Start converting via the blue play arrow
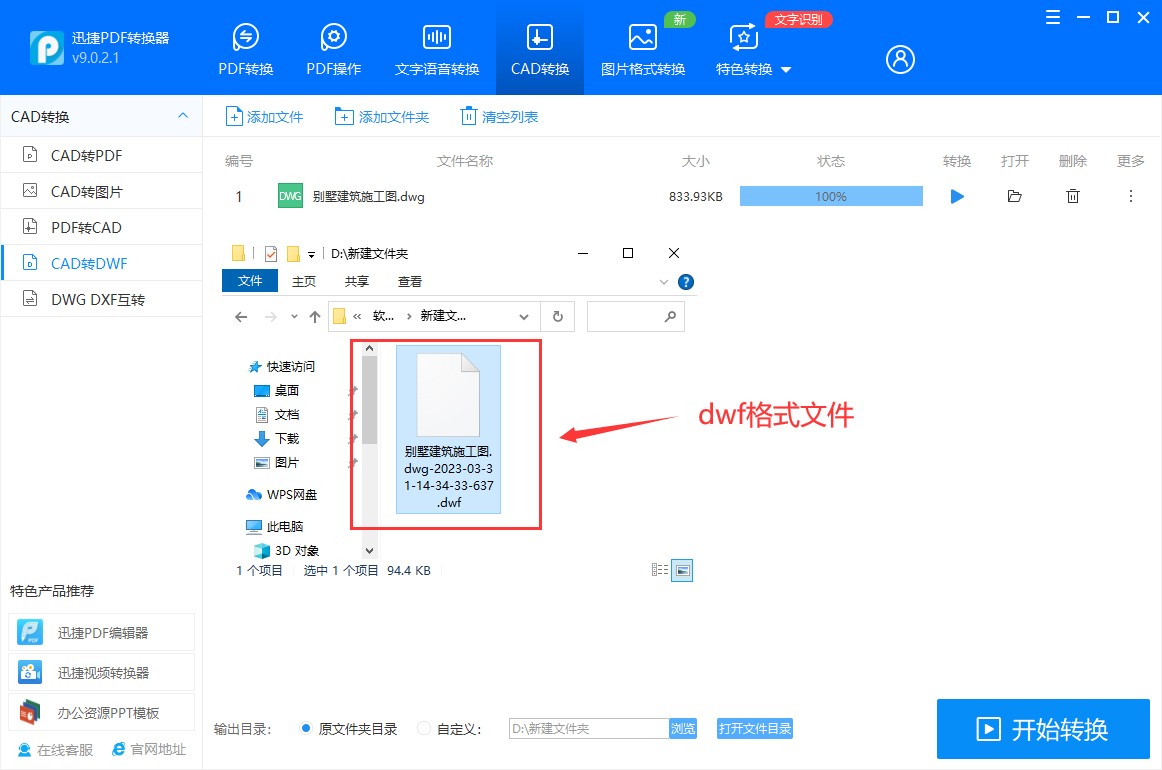Viewport: 1162px width, 770px height. [956, 196]
